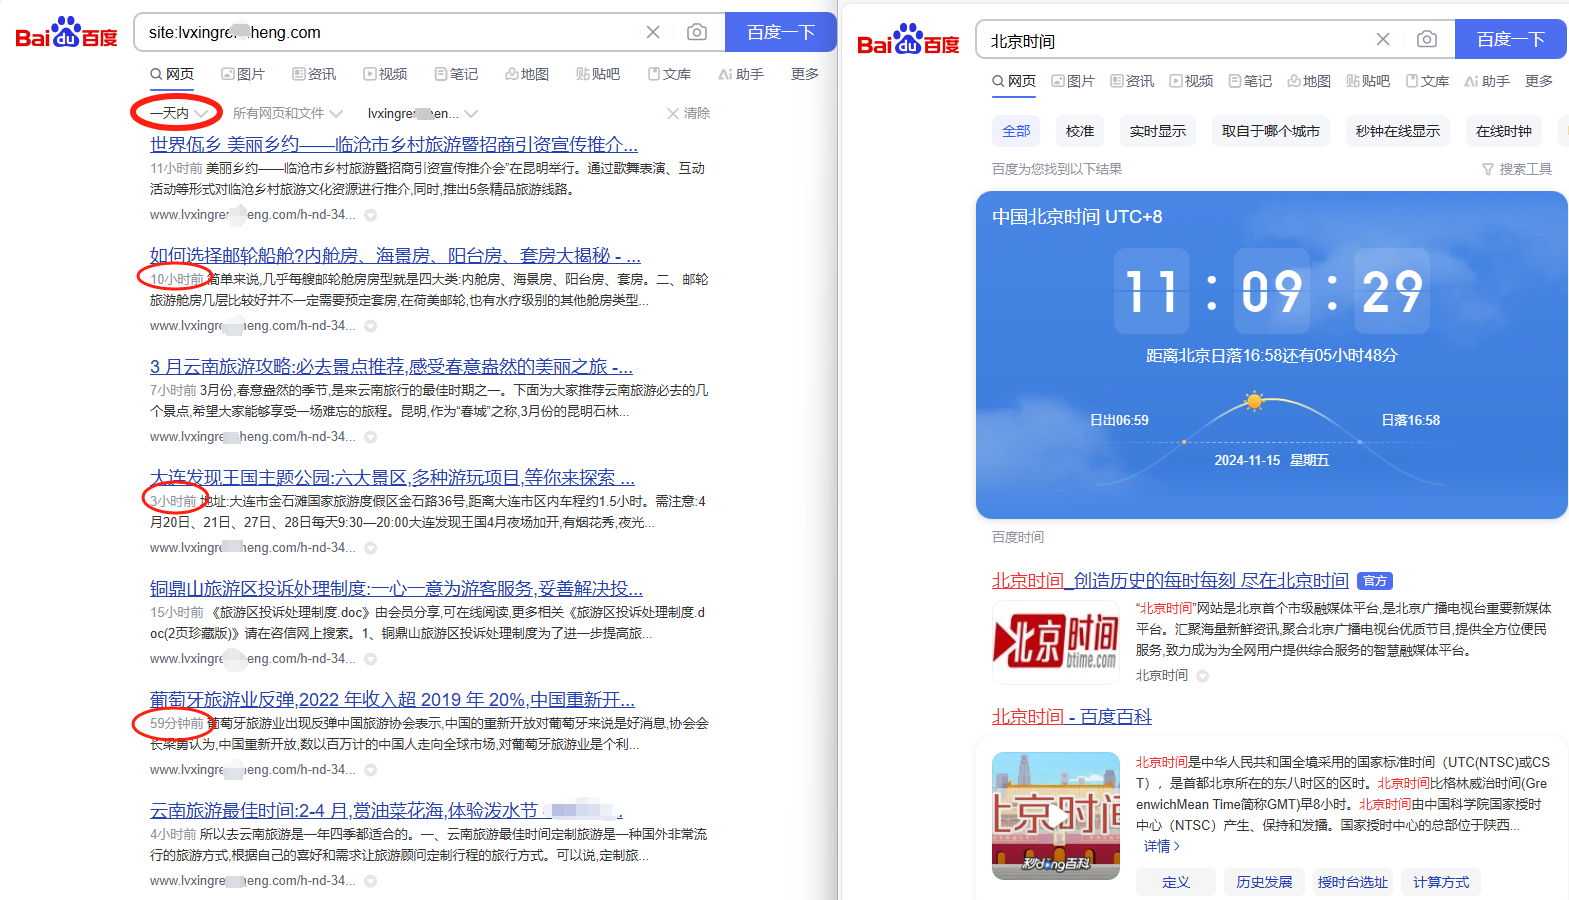Expand 所有网页和文件 file type dropdown
The height and width of the screenshot is (900, 1569).
(287, 113)
